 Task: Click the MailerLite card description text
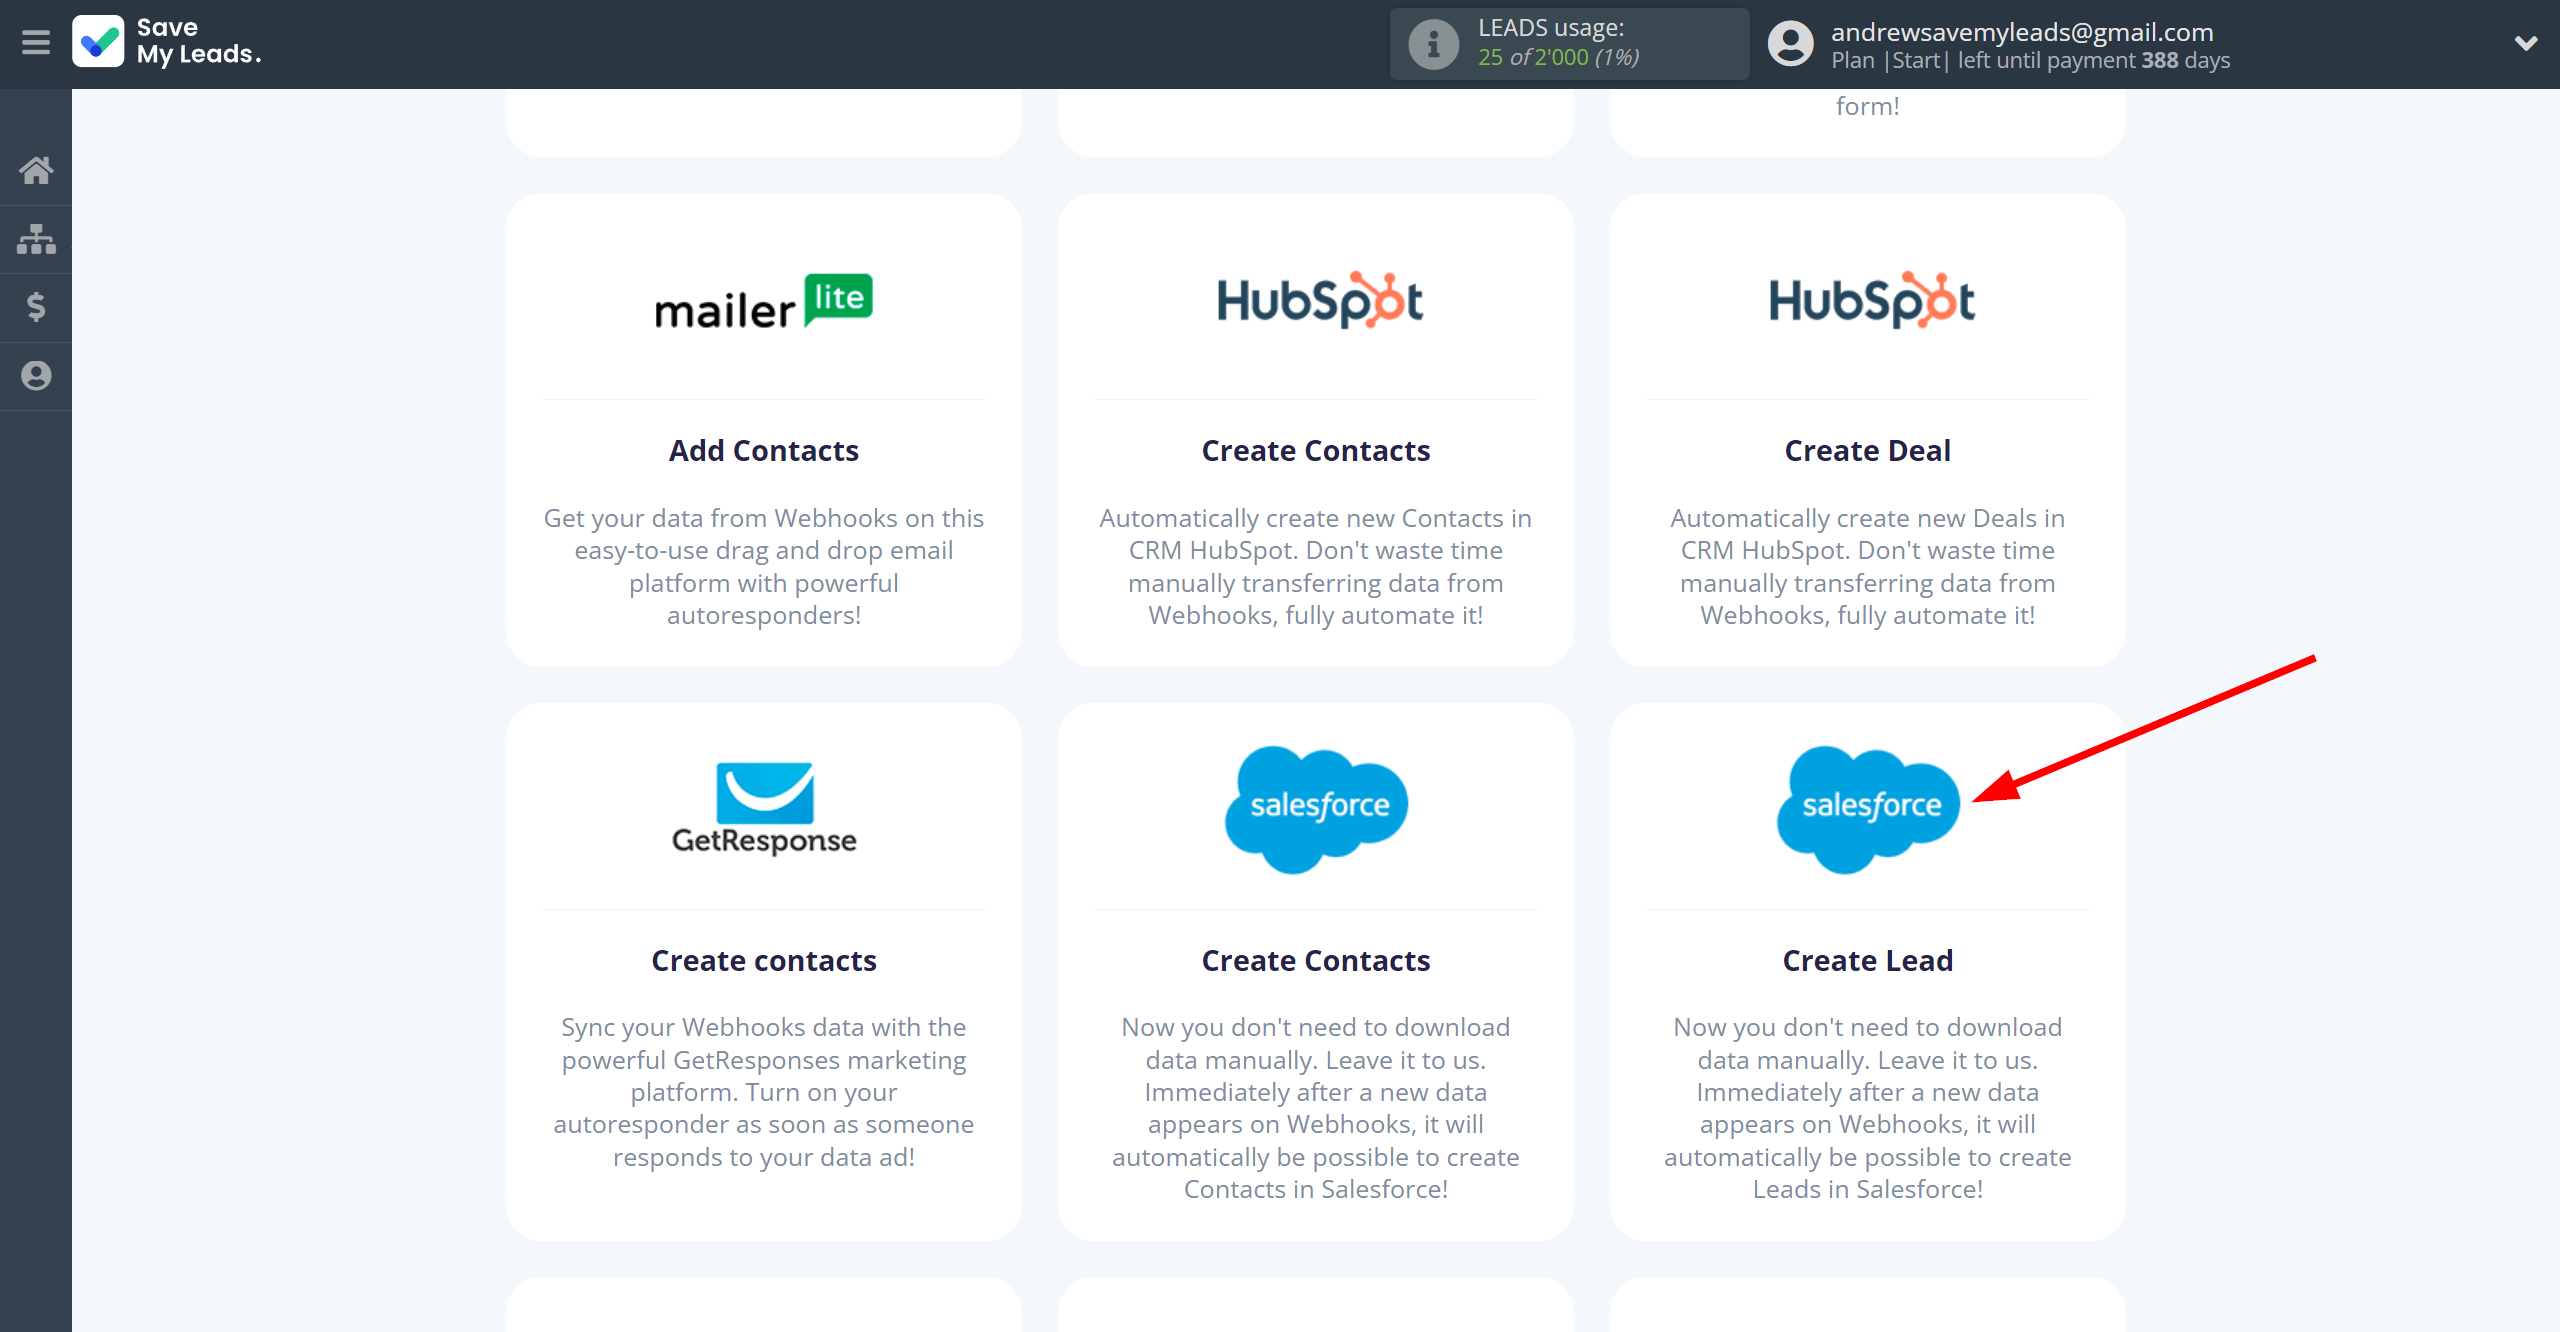[x=764, y=567]
